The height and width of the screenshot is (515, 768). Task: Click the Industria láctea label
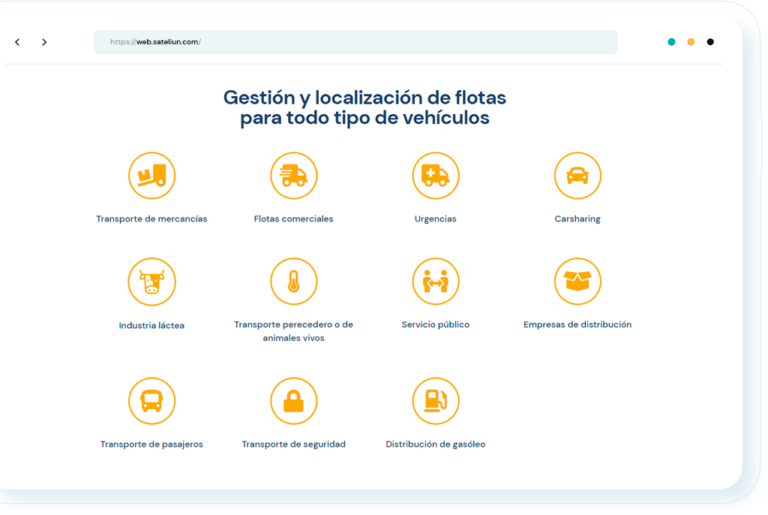click(152, 325)
